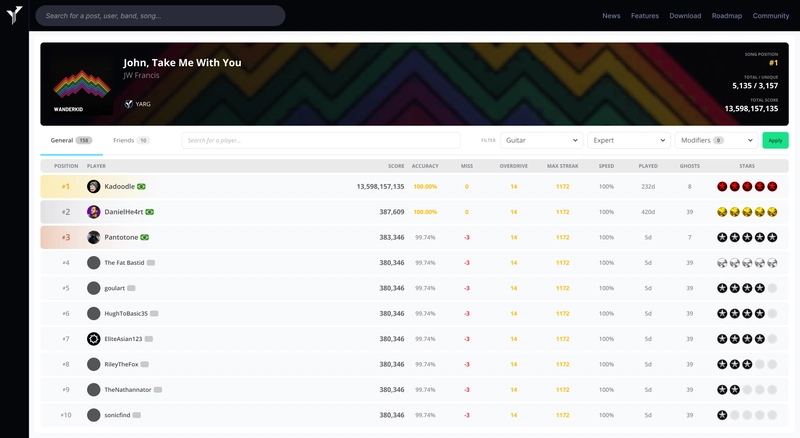Click the song title John, Take Me With You
800x438 pixels.
(x=182, y=63)
